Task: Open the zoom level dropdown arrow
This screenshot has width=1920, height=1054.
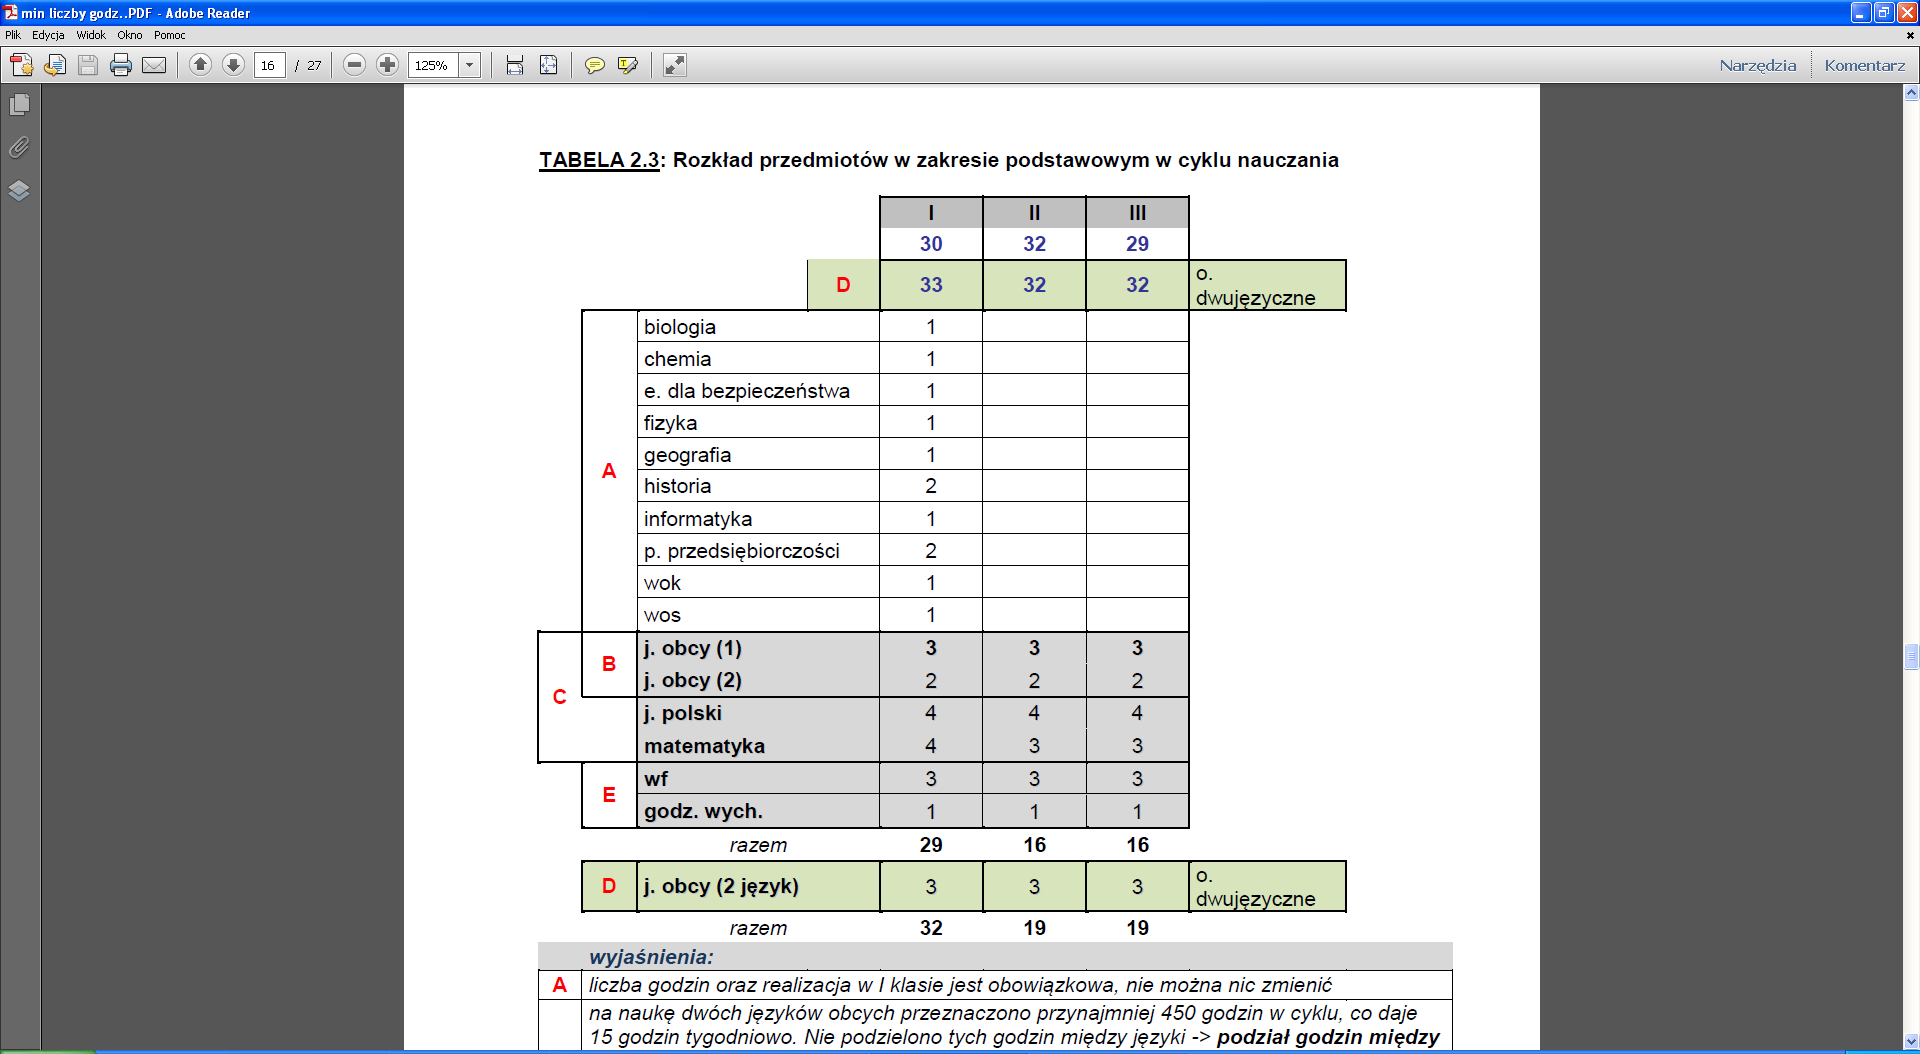Action: (x=470, y=65)
